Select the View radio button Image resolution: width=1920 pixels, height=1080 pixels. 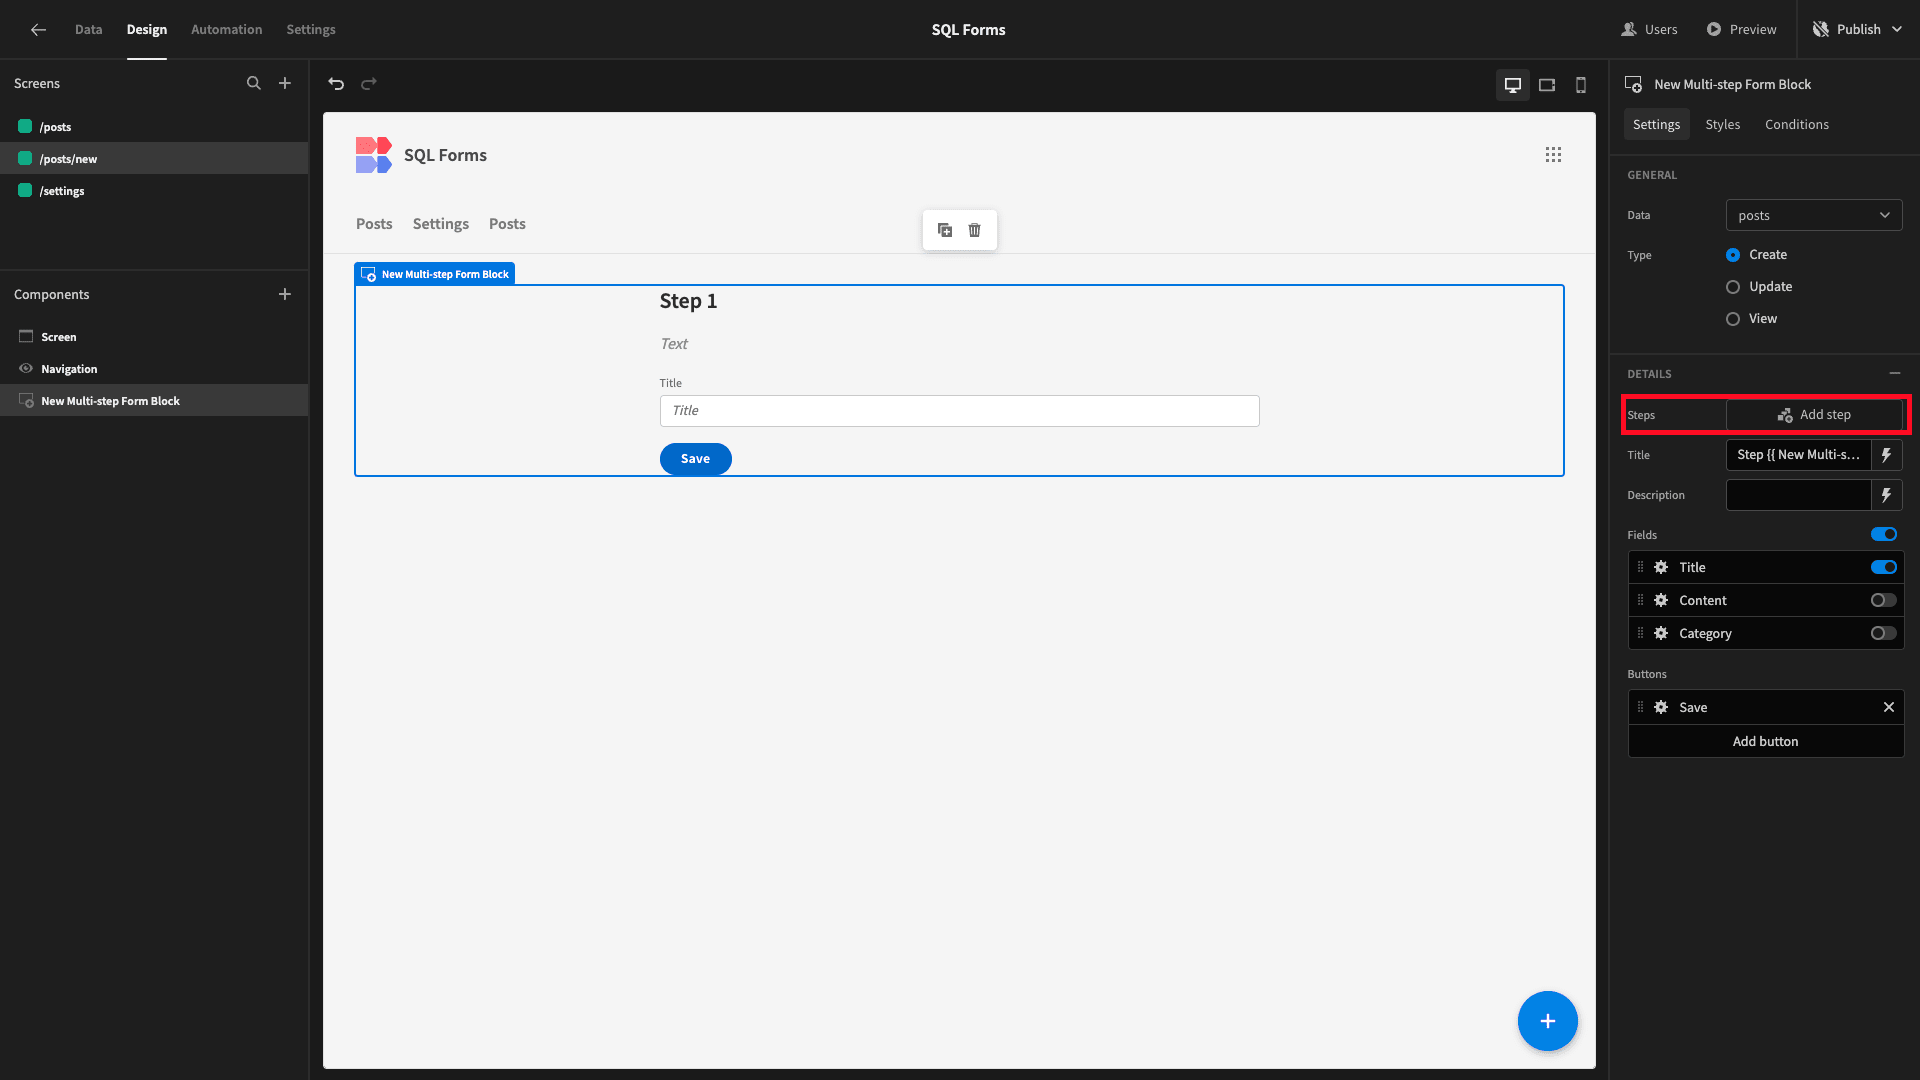coord(1733,318)
